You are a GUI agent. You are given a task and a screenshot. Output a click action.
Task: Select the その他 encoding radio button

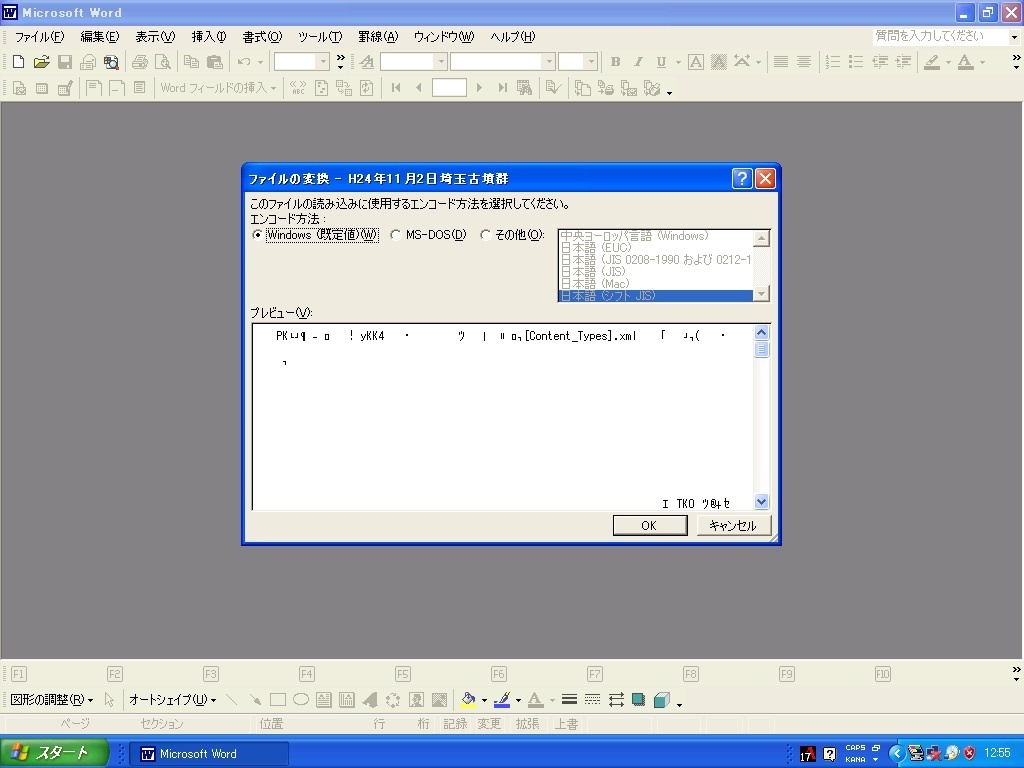485,235
